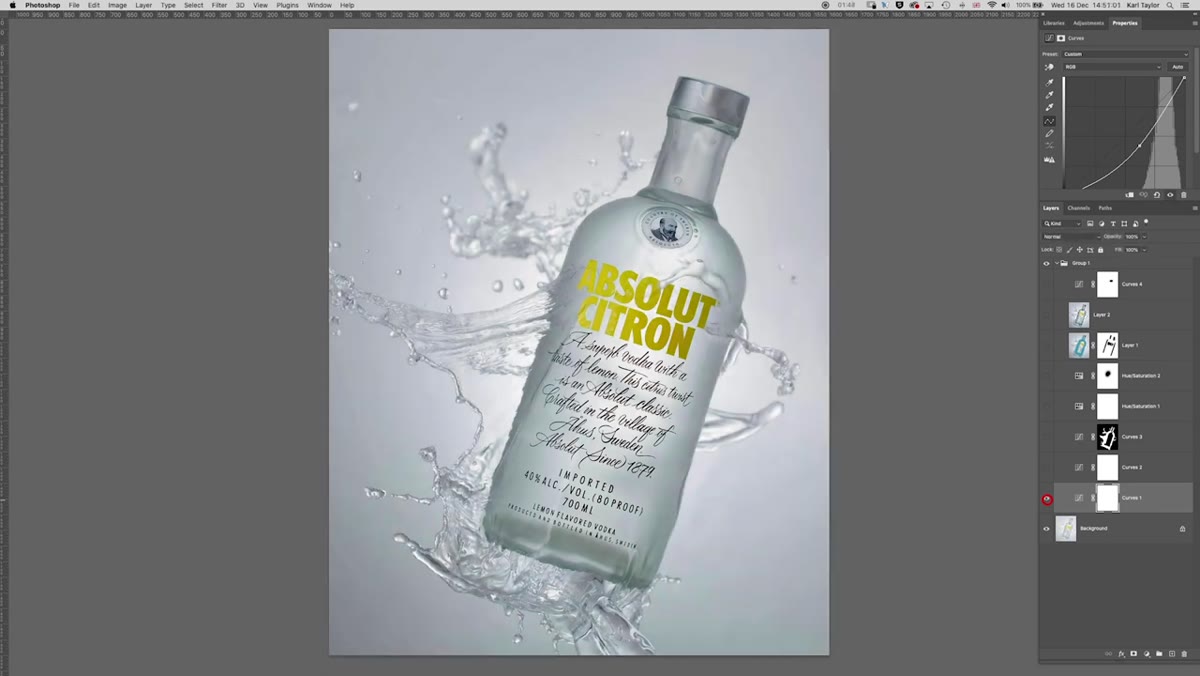The image size is (1200, 676).
Task: Create a new adjustment layer icon
Action: coord(1147,653)
